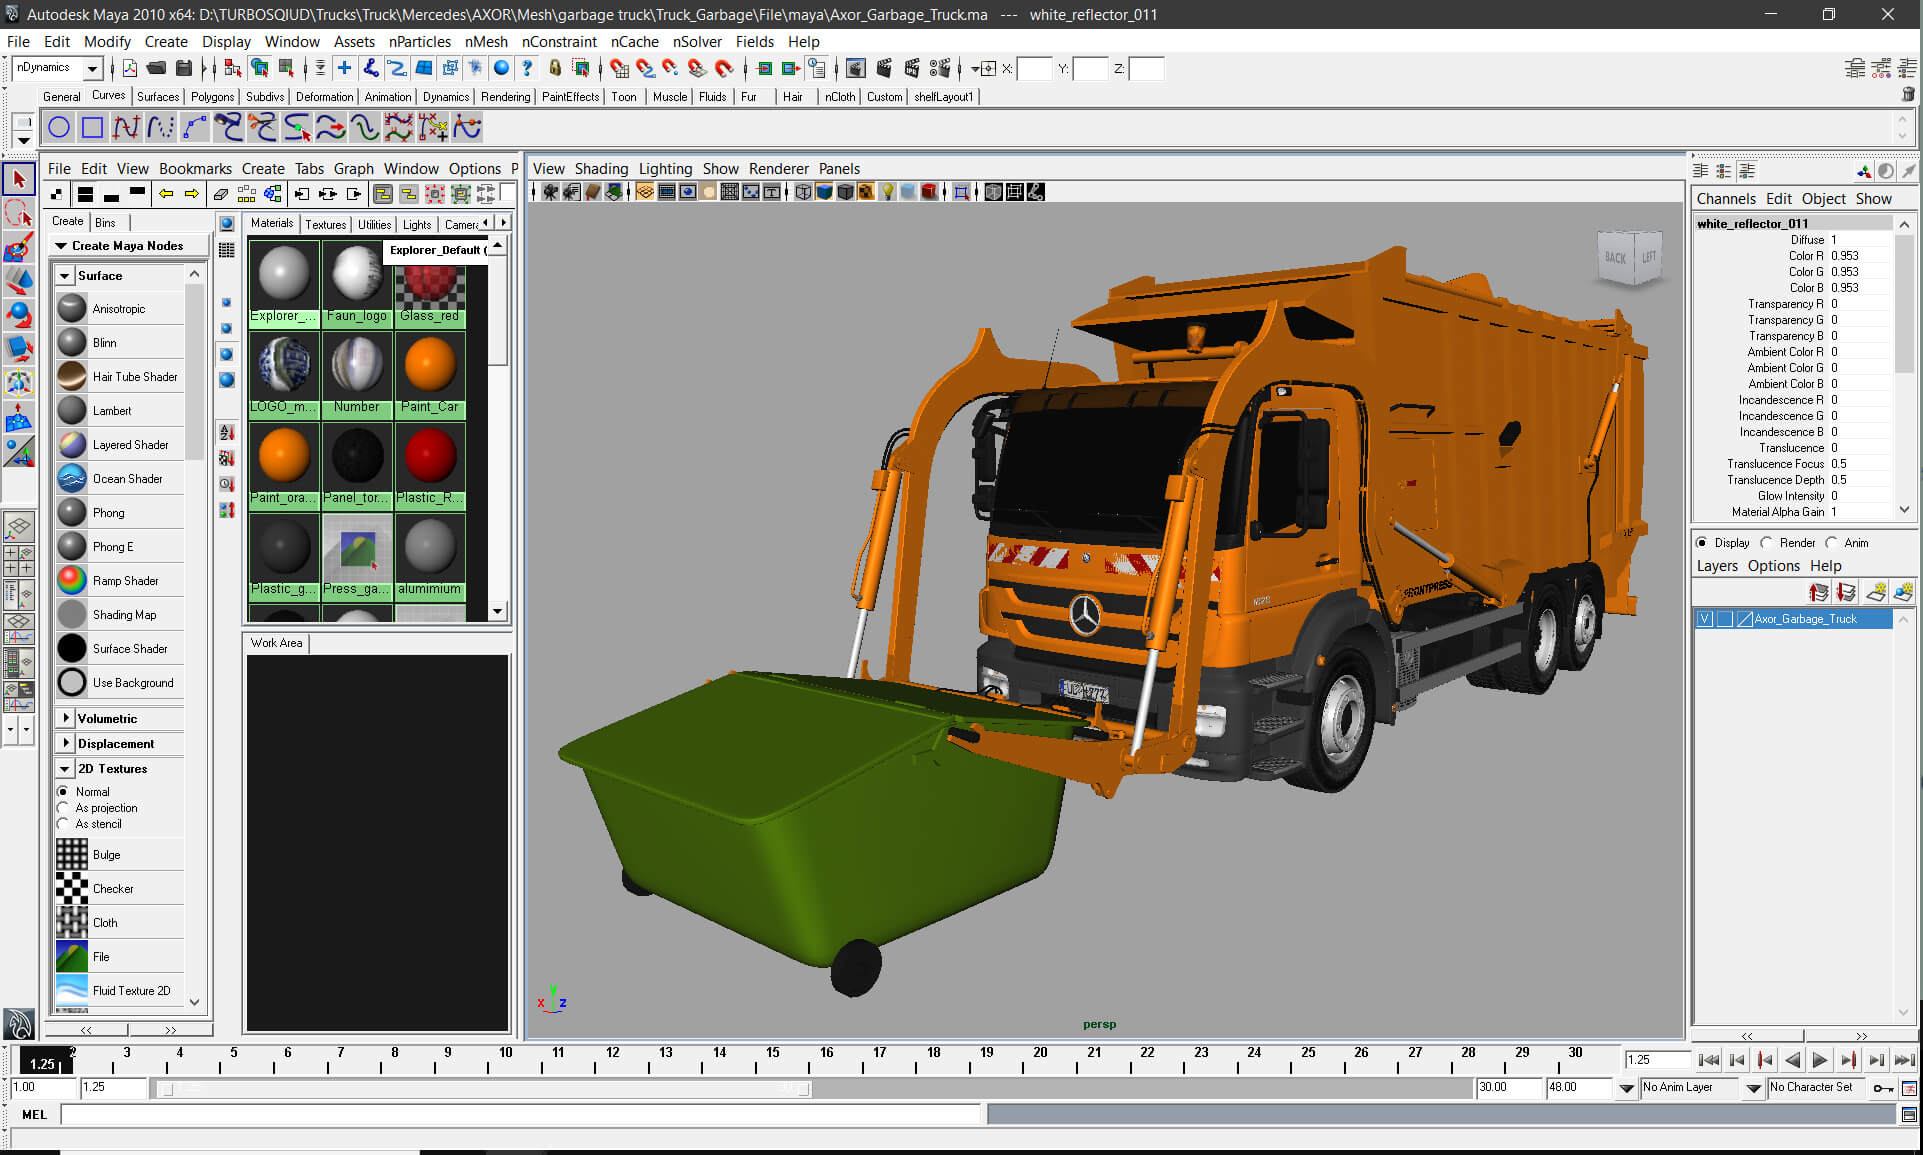This screenshot has width=1923, height=1155.
Task: Select the NURBS square curve shelf icon
Action: [93, 127]
